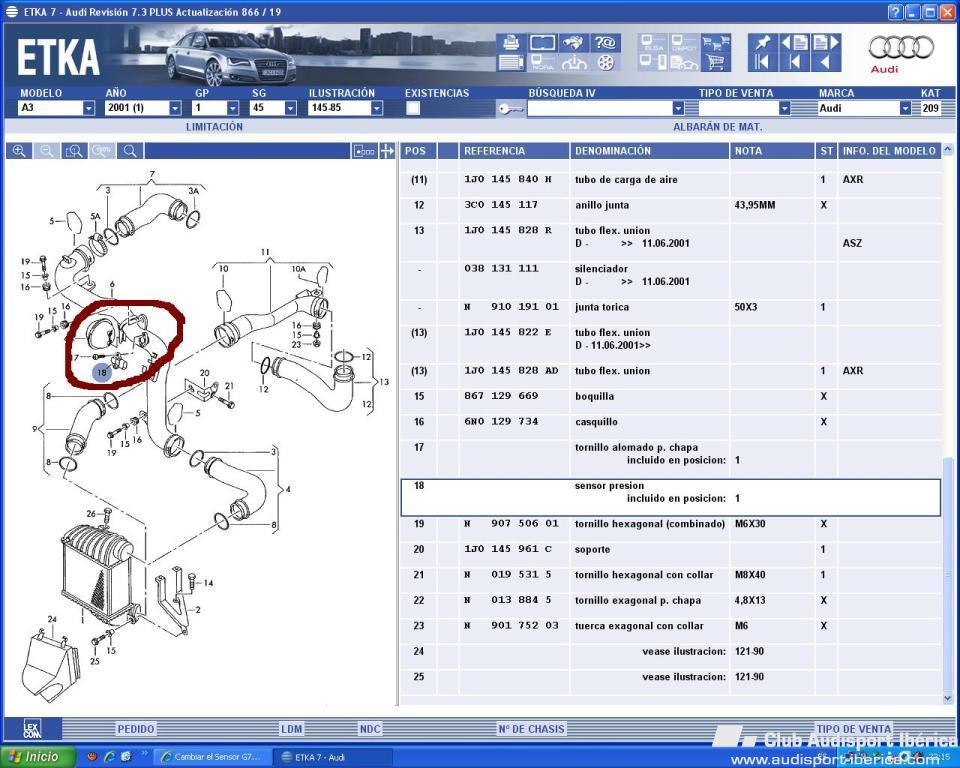Open the Windows Inicio start button
Viewport: 960px width, 768px height.
pyautogui.click(x=37, y=757)
